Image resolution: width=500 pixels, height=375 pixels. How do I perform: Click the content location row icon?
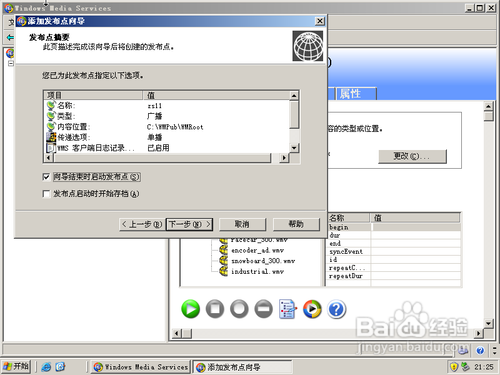51,127
